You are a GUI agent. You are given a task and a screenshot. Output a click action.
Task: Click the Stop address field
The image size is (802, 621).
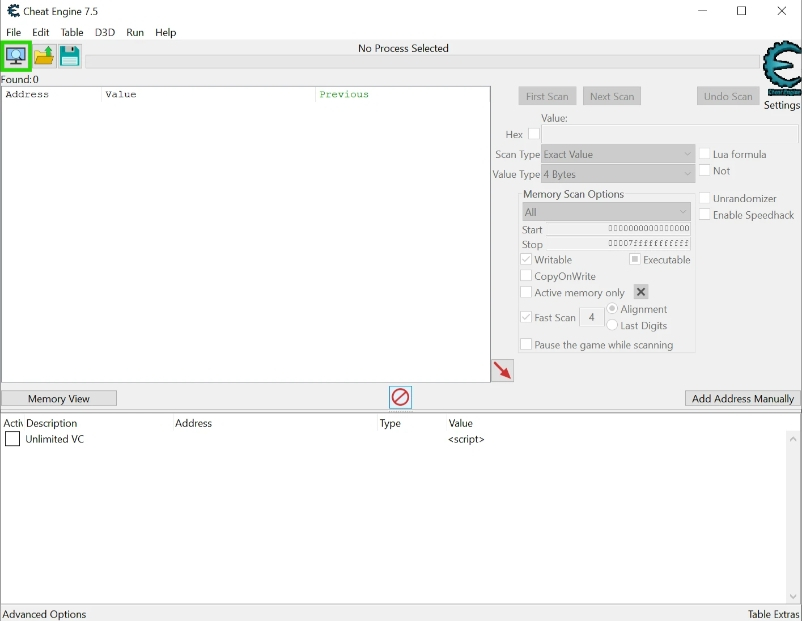(x=618, y=243)
